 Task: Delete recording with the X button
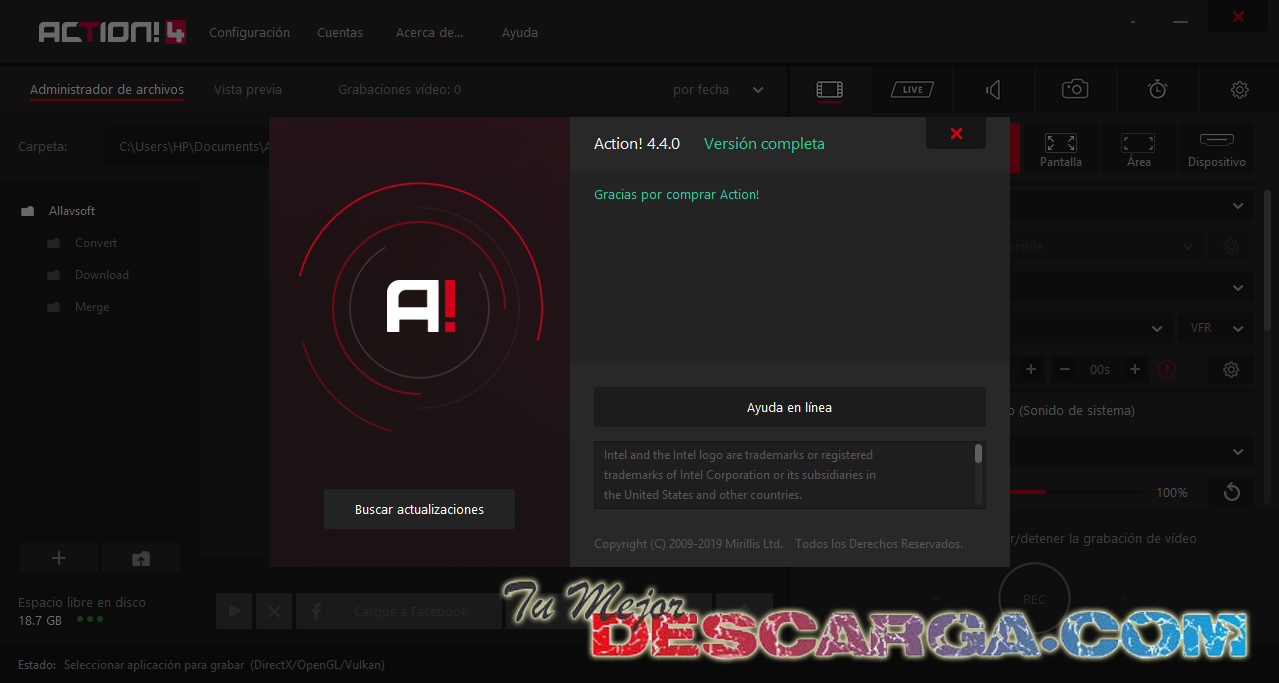274,611
